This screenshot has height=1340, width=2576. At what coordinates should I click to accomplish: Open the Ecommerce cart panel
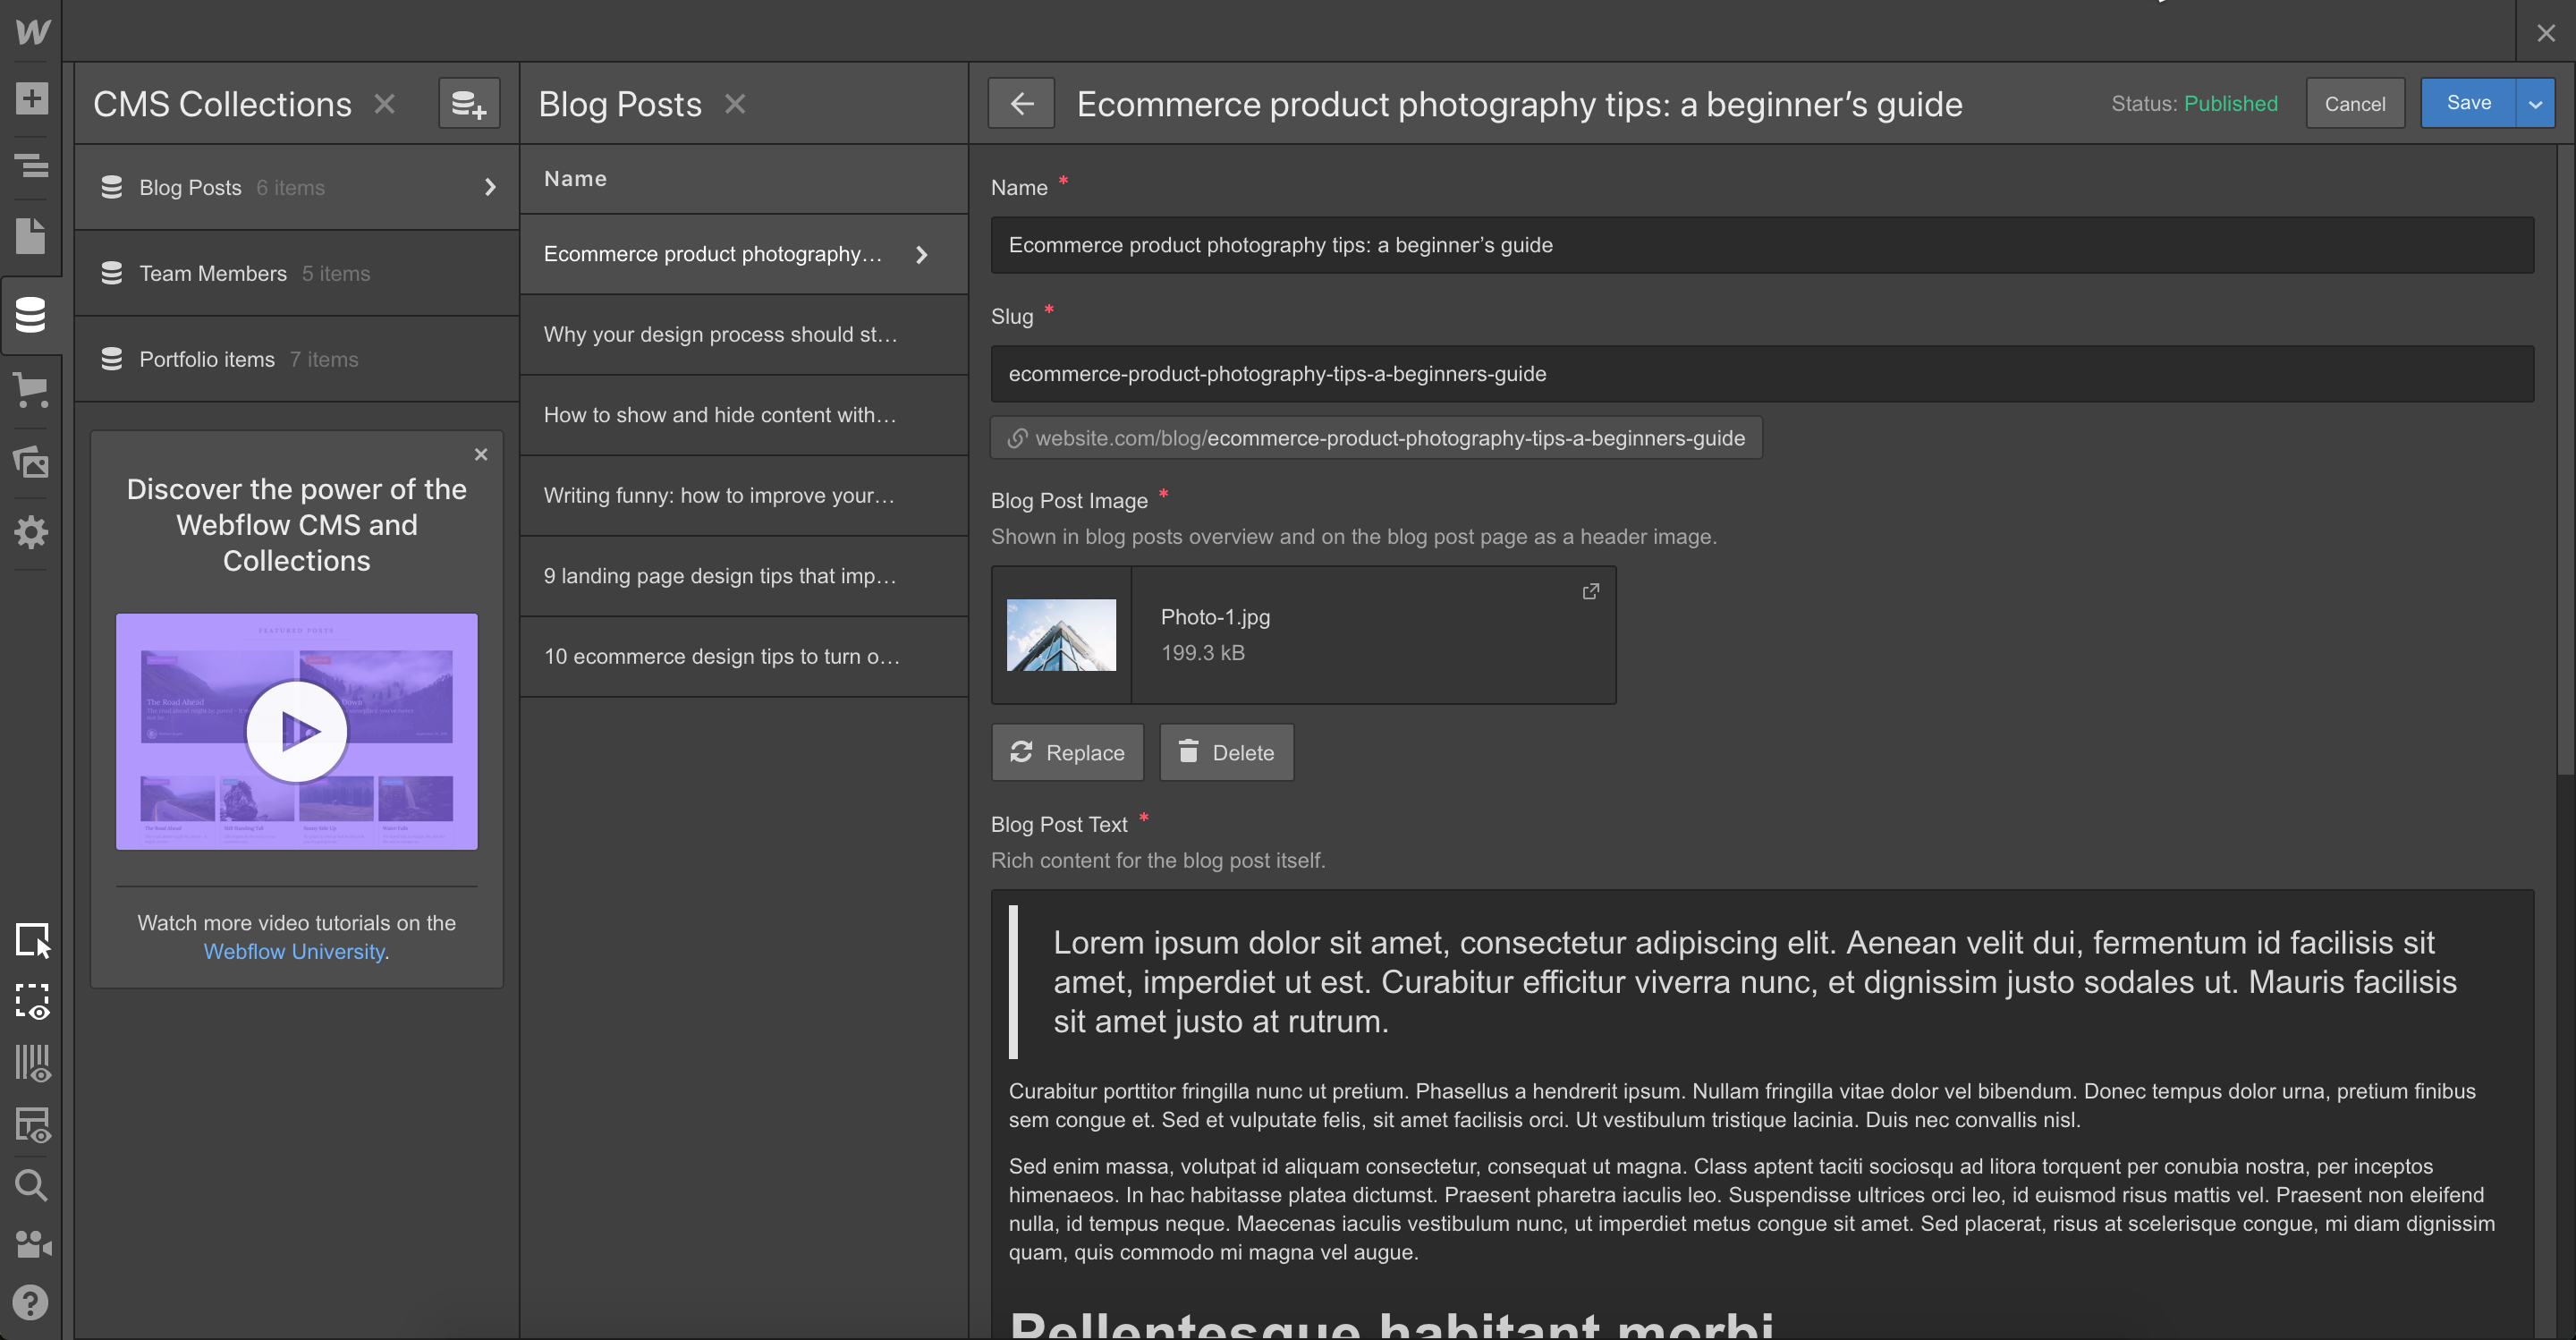[x=32, y=389]
